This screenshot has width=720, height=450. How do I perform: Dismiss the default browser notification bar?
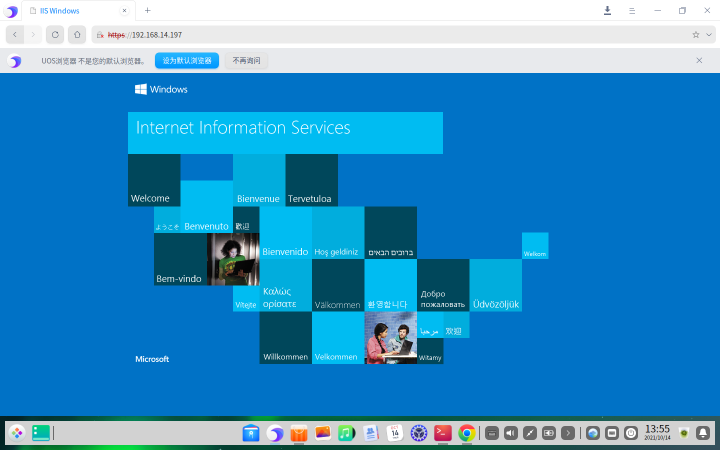coord(699,60)
